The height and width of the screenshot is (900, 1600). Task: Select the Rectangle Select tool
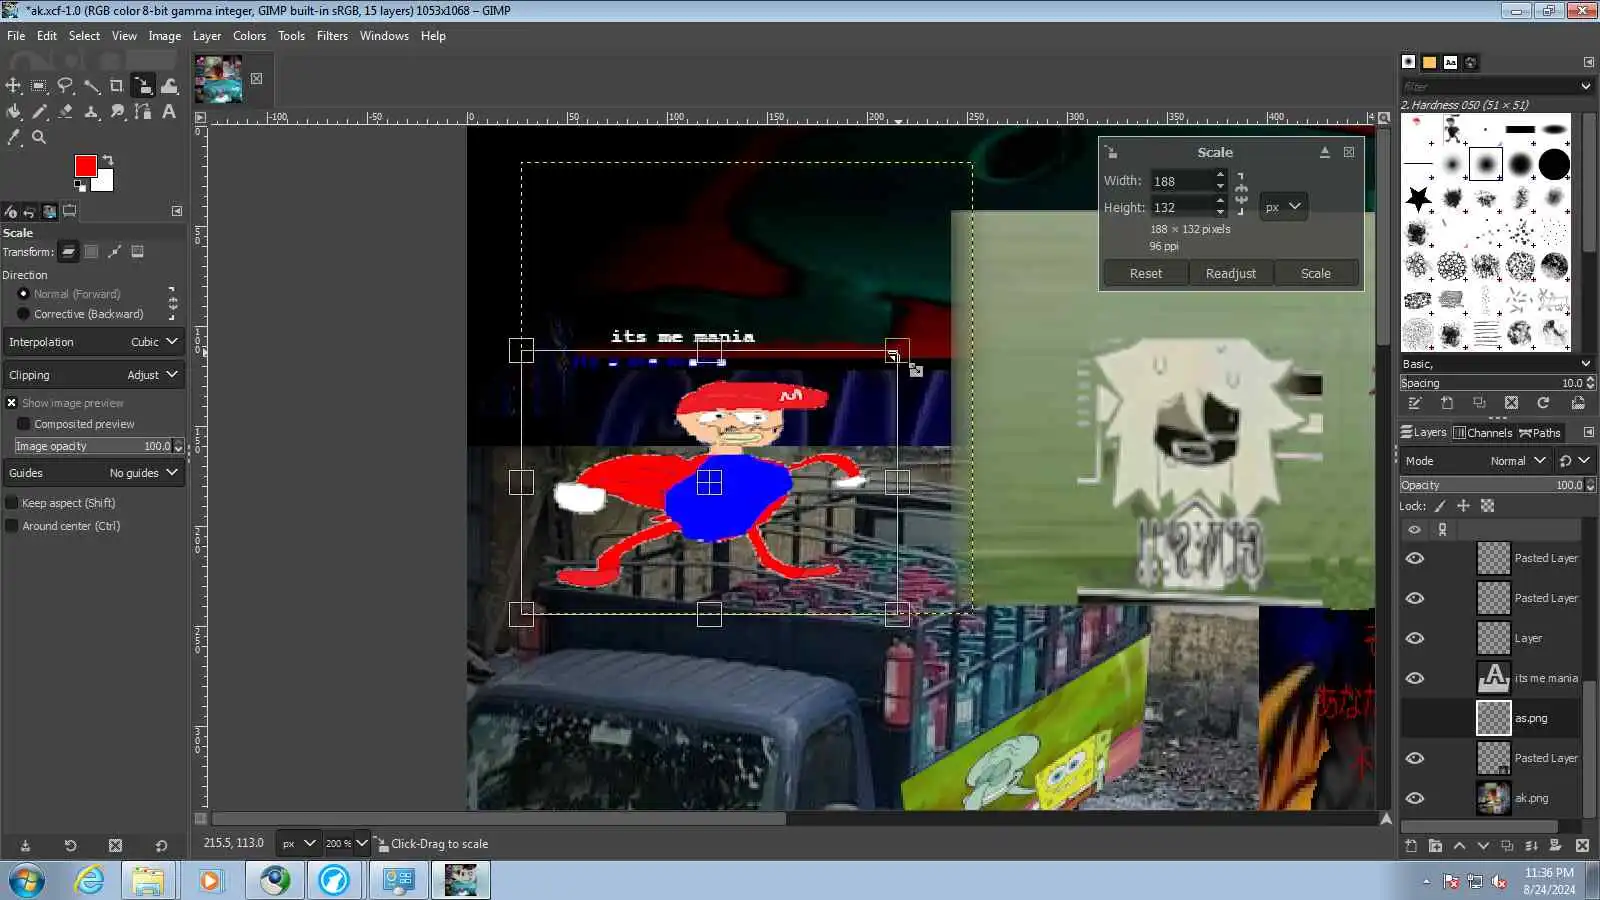pyautogui.click(x=39, y=86)
